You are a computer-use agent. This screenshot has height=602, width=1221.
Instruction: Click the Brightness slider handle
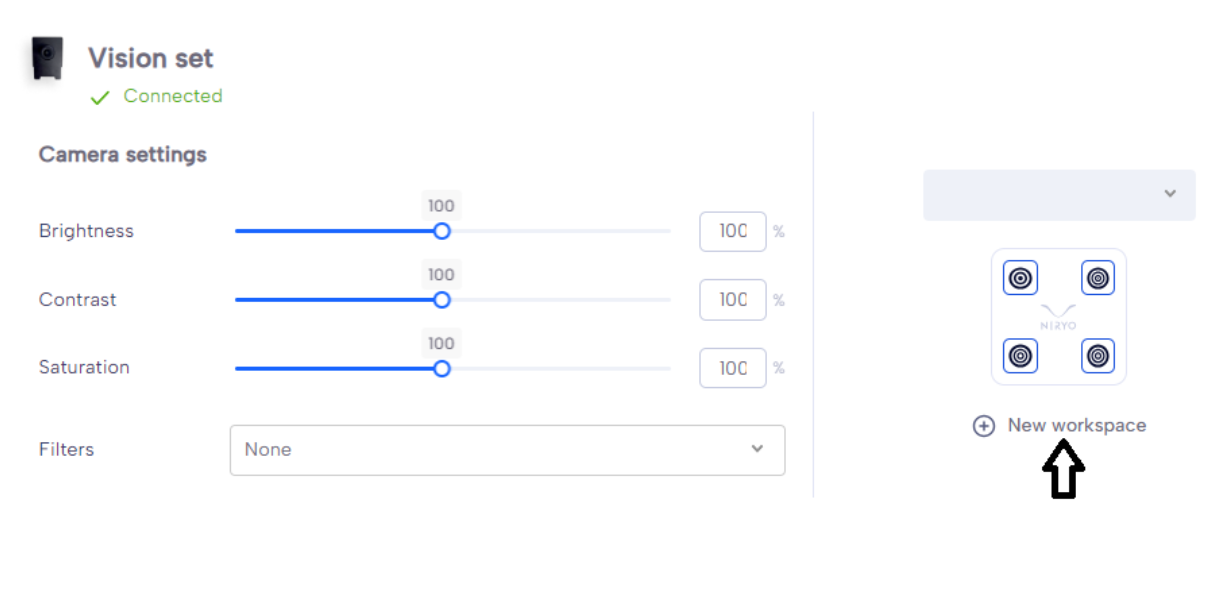pos(442,231)
